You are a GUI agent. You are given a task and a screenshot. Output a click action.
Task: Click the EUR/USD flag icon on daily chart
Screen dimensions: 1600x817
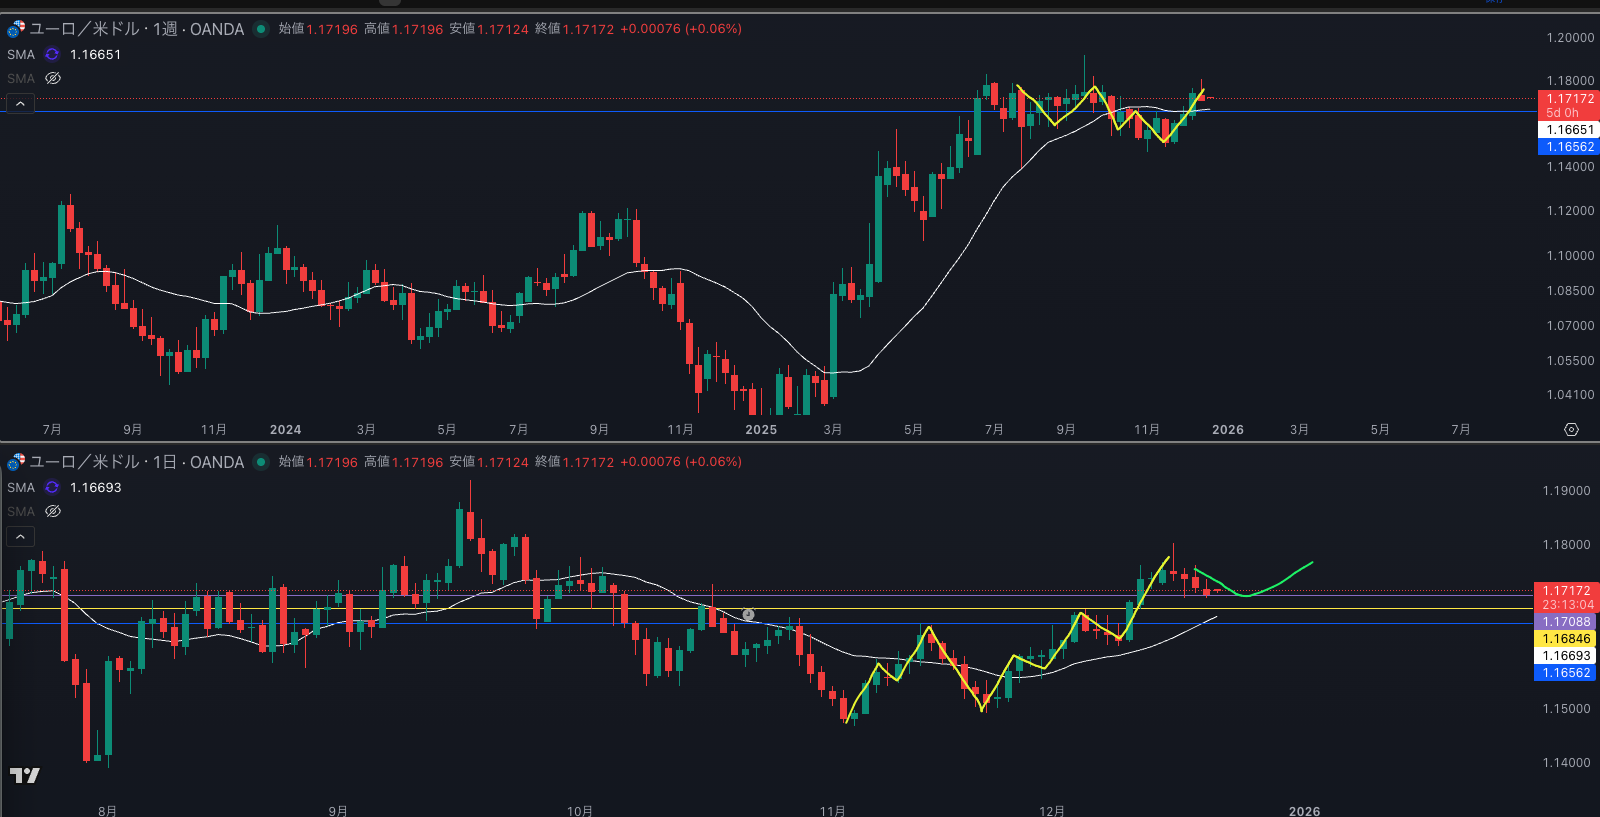[x=16, y=462]
